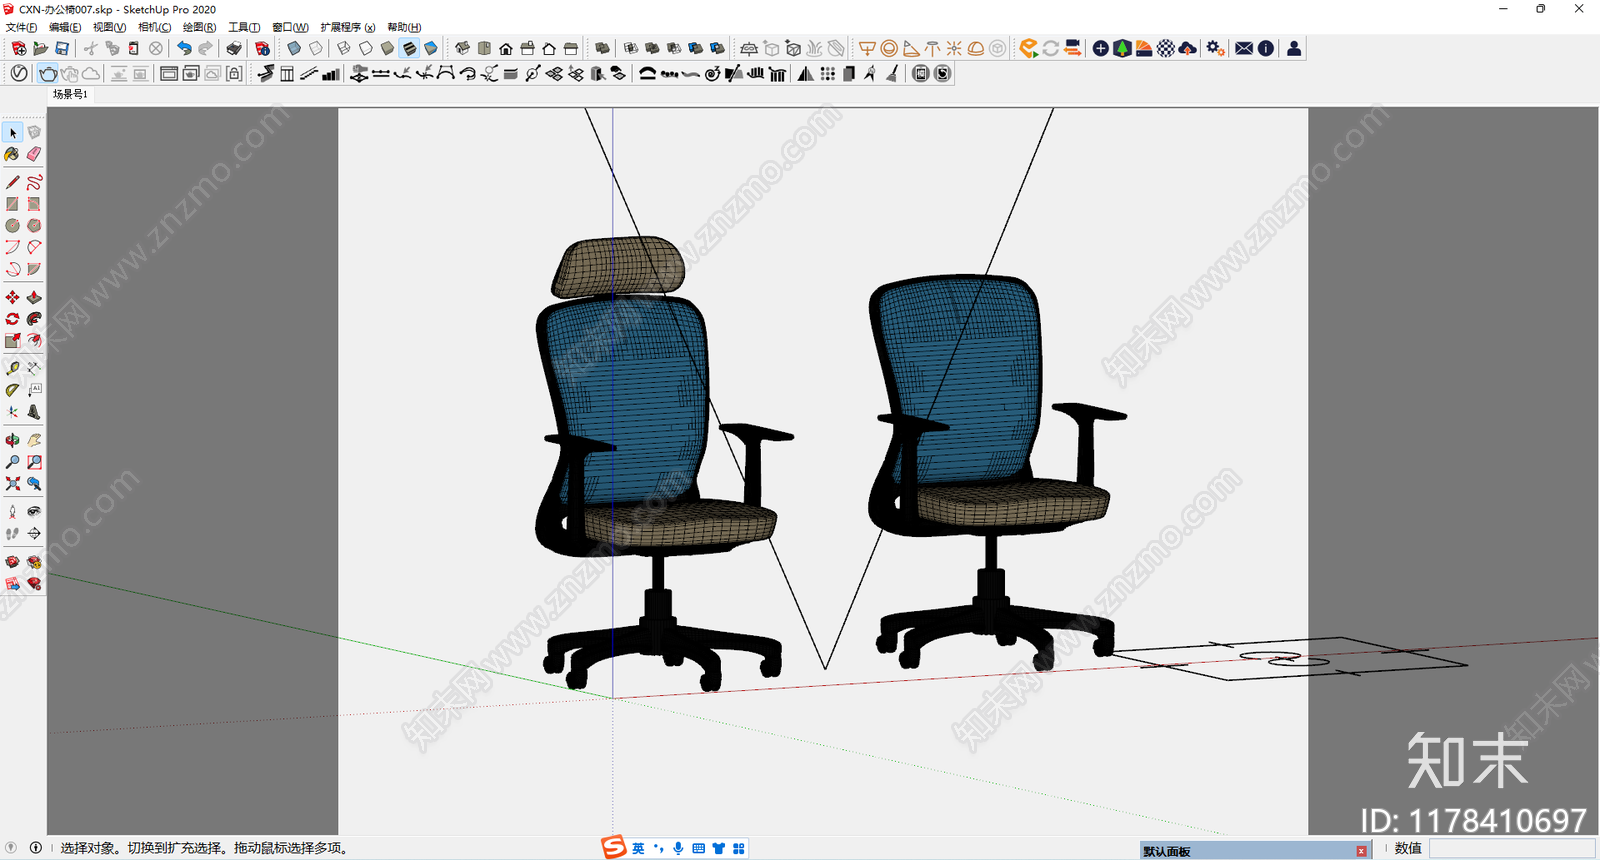The image size is (1600, 860).
Task: Click the Save floppy disk icon
Action: click(x=62, y=48)
